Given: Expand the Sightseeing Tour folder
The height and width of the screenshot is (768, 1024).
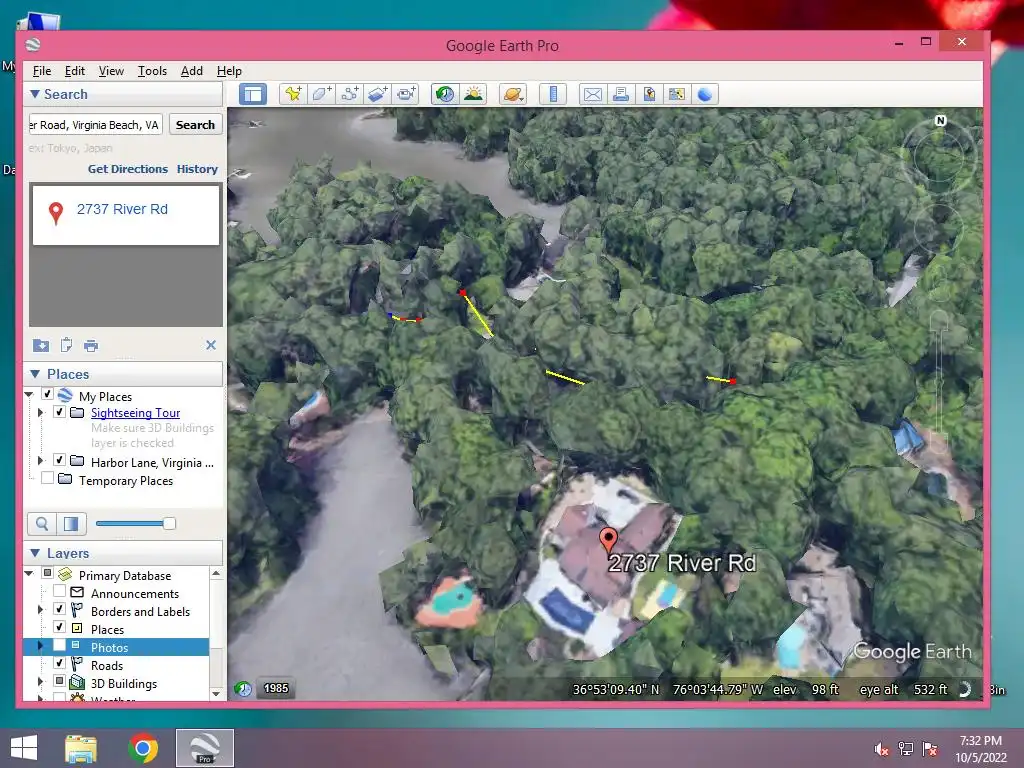Looking at the screenshot, I should point(40,413).
